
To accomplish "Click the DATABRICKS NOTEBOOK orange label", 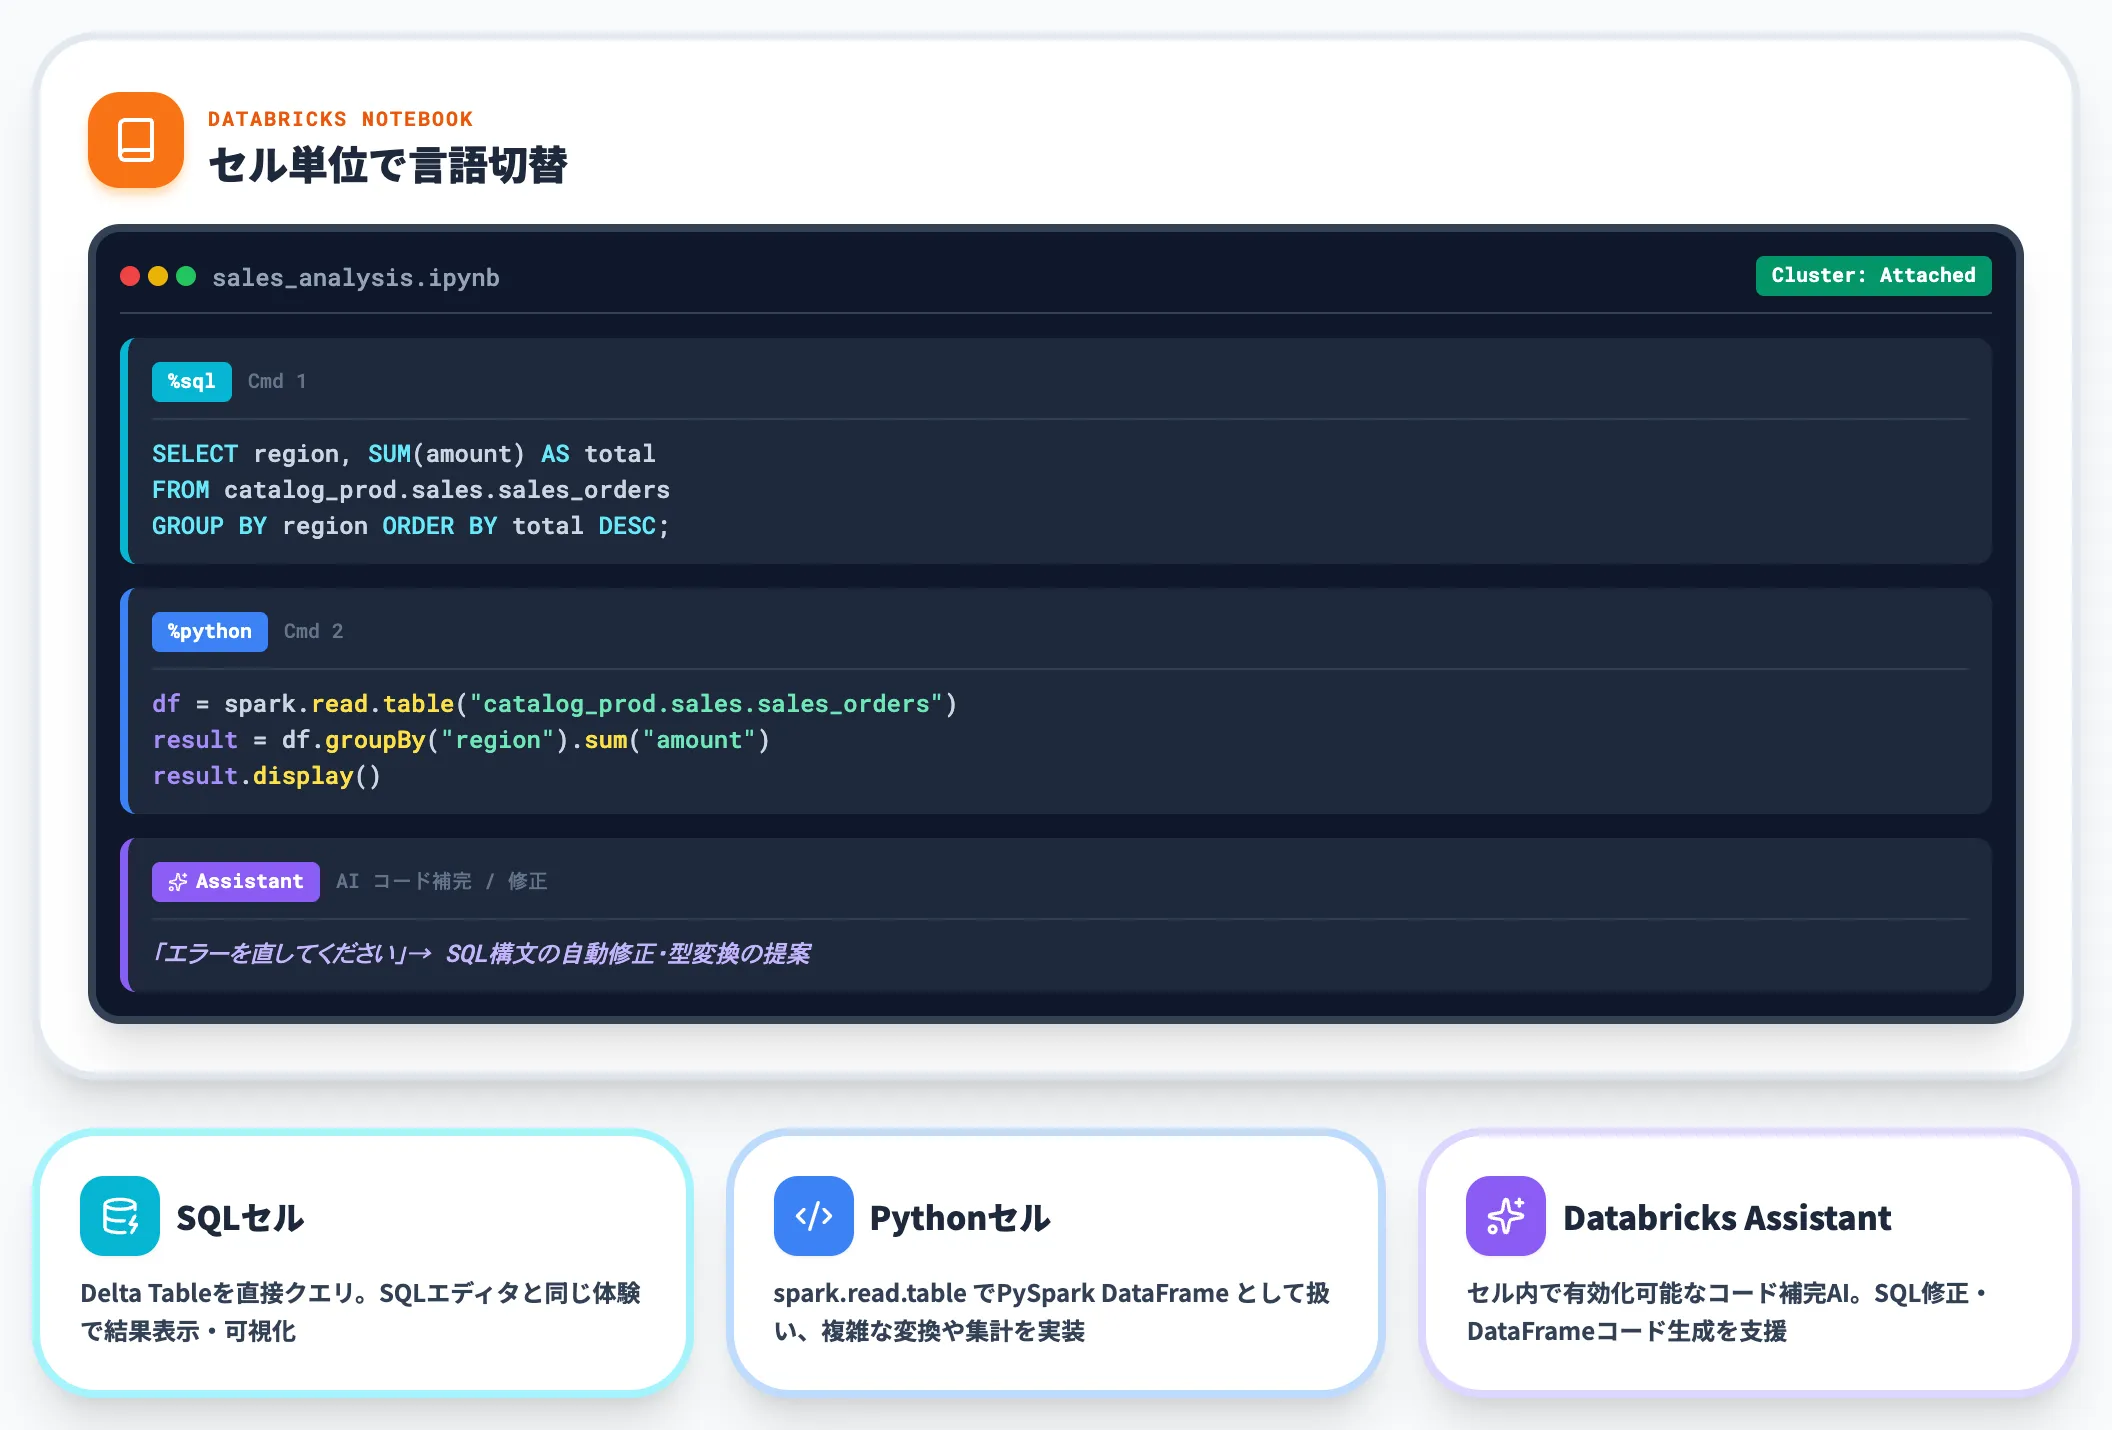I will click(x=340, y=119).
